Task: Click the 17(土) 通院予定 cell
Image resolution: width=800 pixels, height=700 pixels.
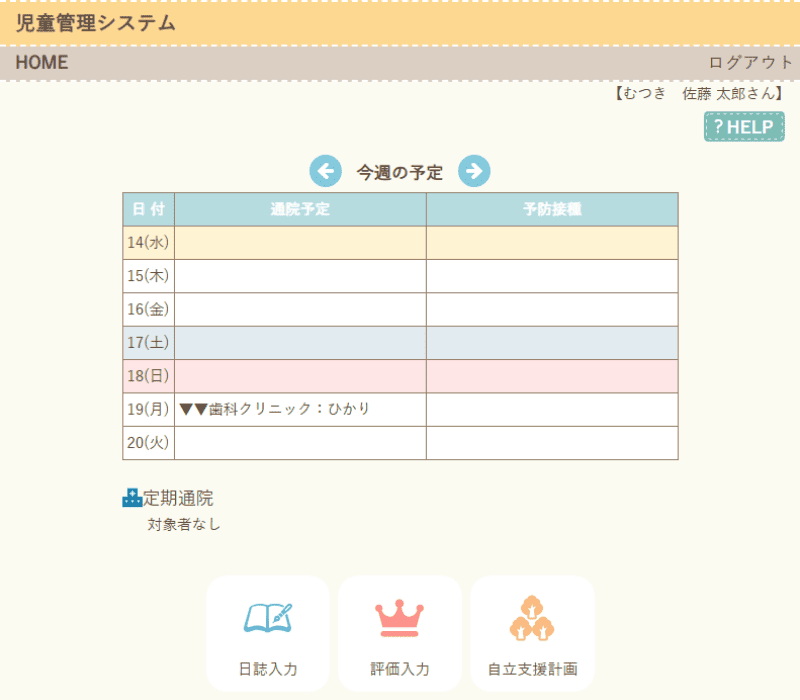Action: [300, 342]
